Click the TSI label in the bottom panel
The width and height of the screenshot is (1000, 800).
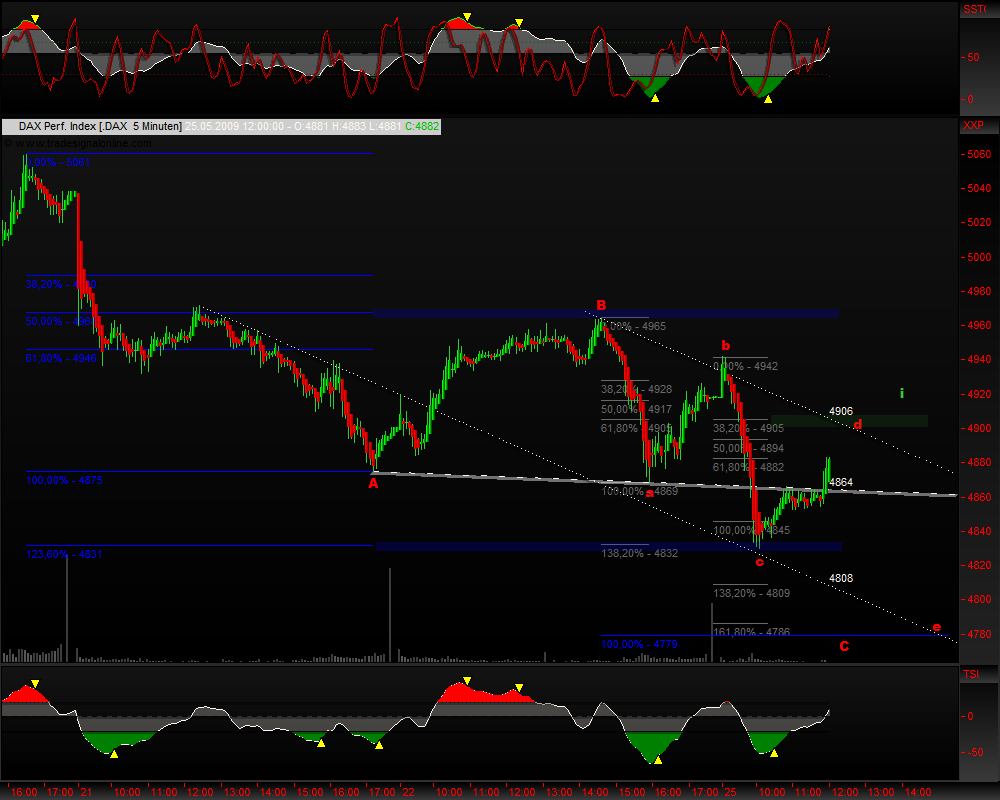[x=970, y=674]
